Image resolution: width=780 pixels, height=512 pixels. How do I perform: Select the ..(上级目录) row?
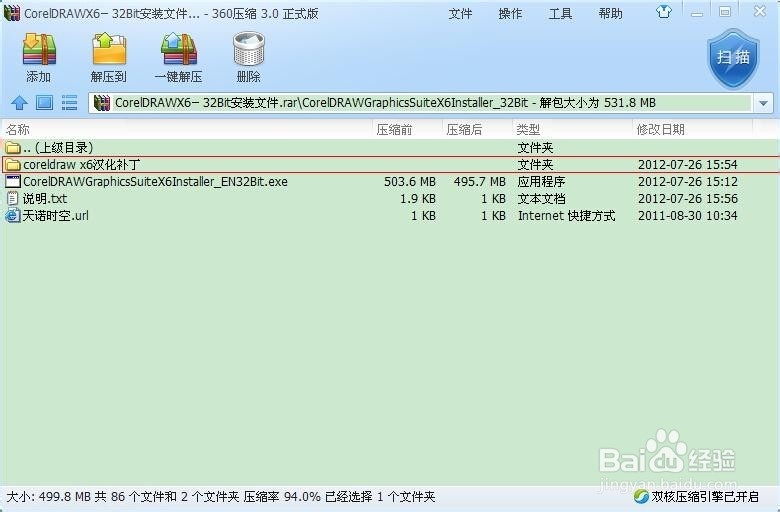click(x=390, y=148)
